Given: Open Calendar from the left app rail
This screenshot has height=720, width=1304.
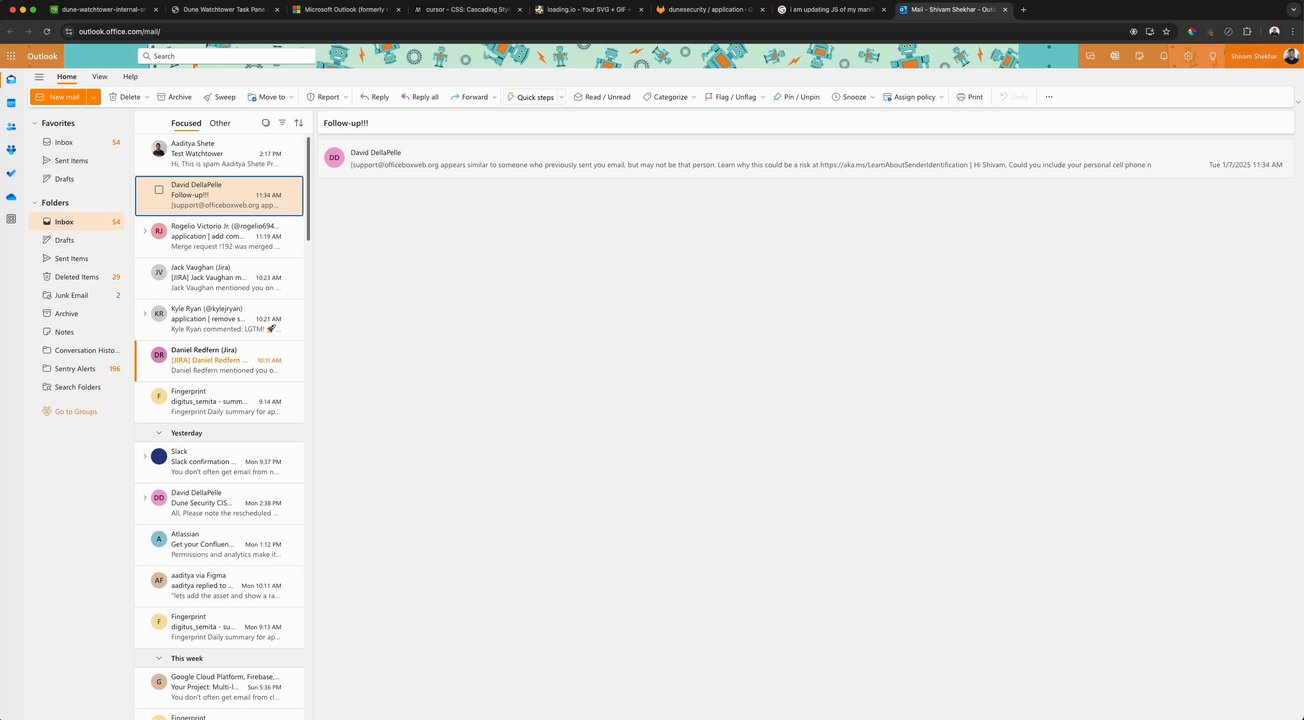Looking at the screenshot, I should point(11,103).
